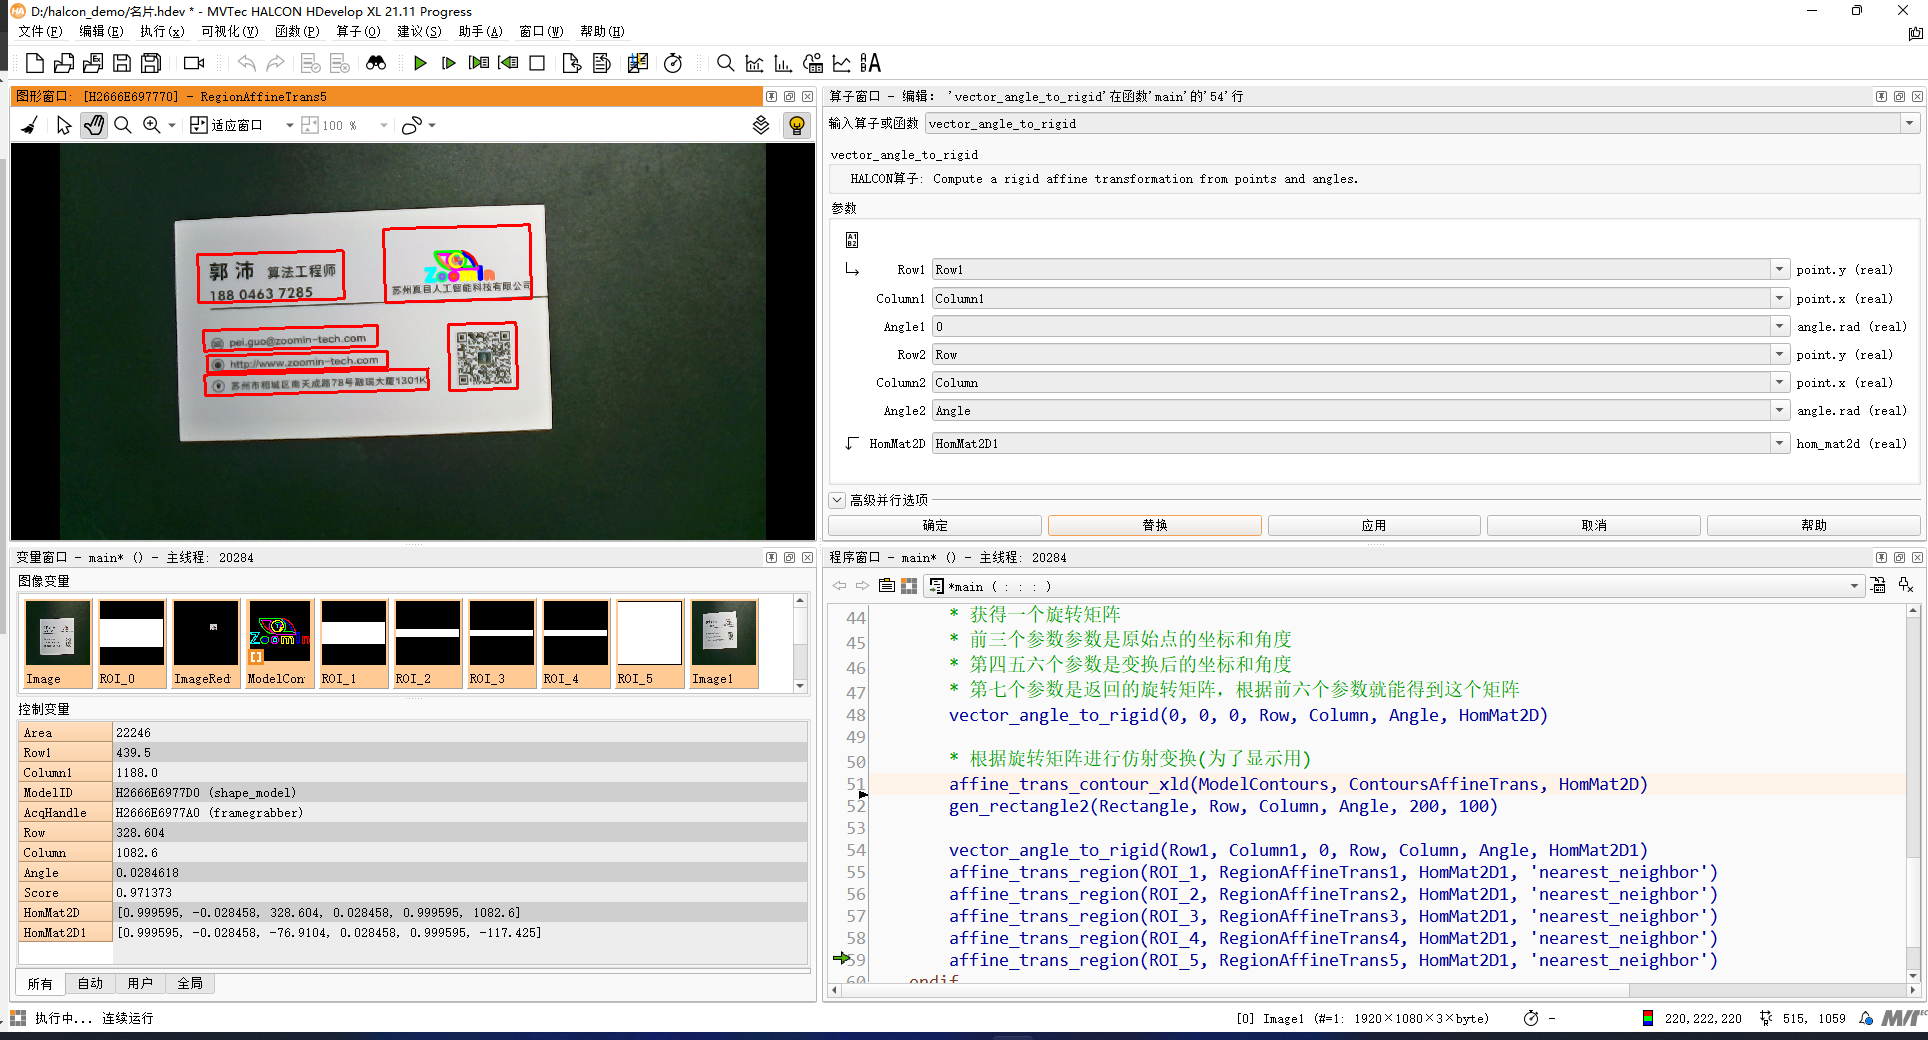This screenshot has width=1928, height=1040.
Task: Open the 执行 menu
Action: (162, 31)
